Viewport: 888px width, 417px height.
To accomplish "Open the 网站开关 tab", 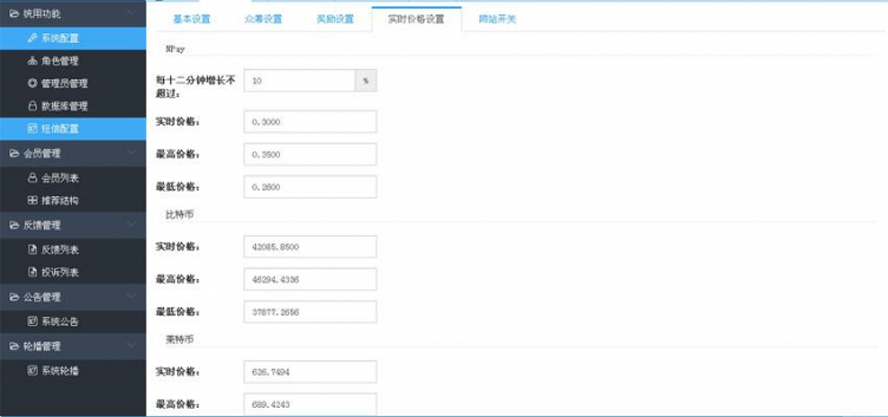I will point(497,19).
